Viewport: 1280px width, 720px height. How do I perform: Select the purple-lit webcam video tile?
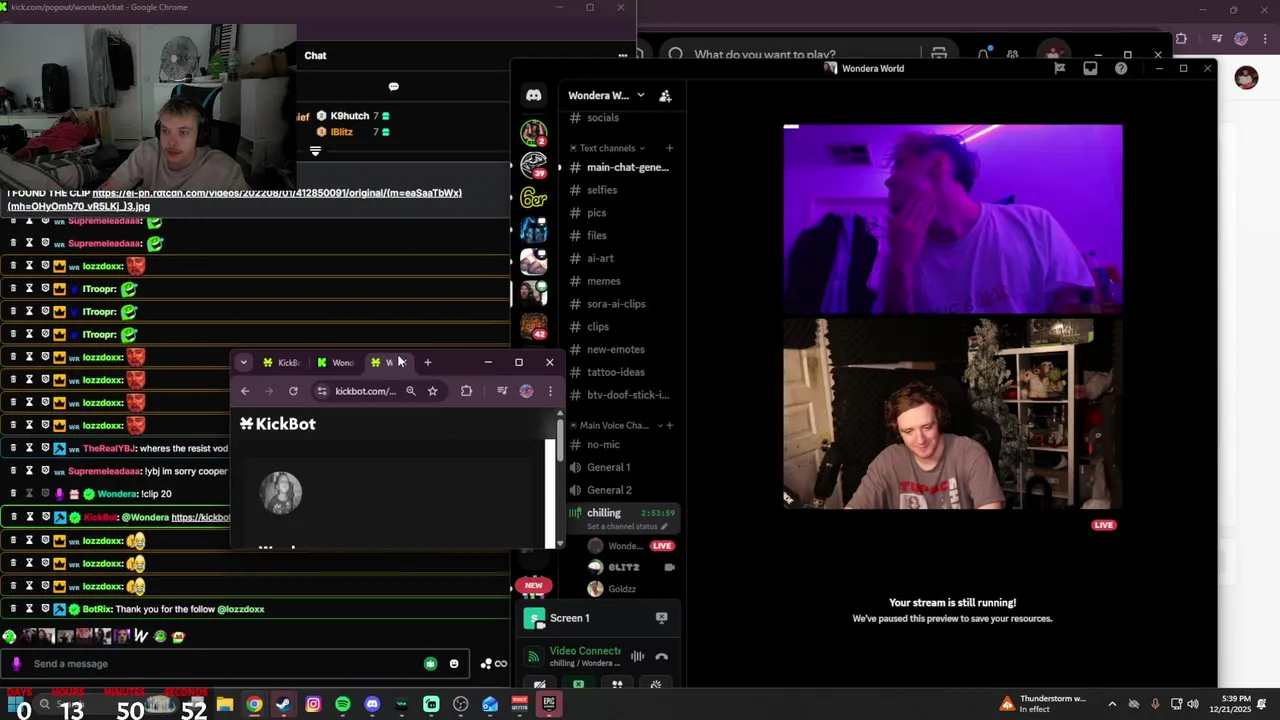tap(952, 219)
